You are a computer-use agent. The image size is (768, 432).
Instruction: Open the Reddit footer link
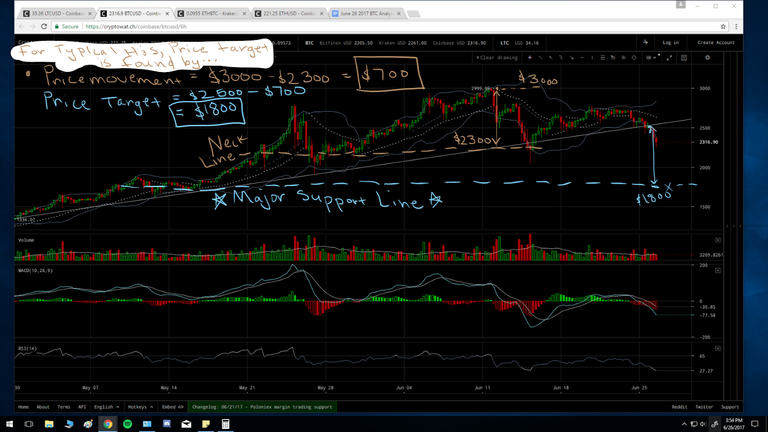click(x=679, y=407)
